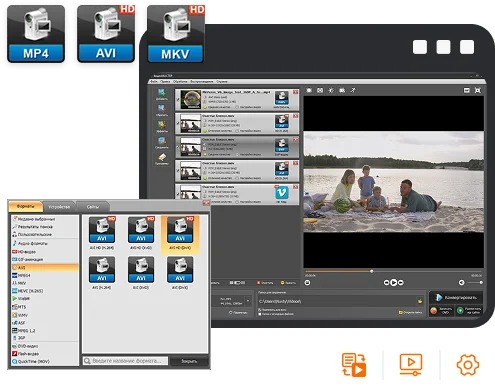The width and height of the screenshot is (495, 392).
Task: Open the Справка menu
Action: [222, 81]
